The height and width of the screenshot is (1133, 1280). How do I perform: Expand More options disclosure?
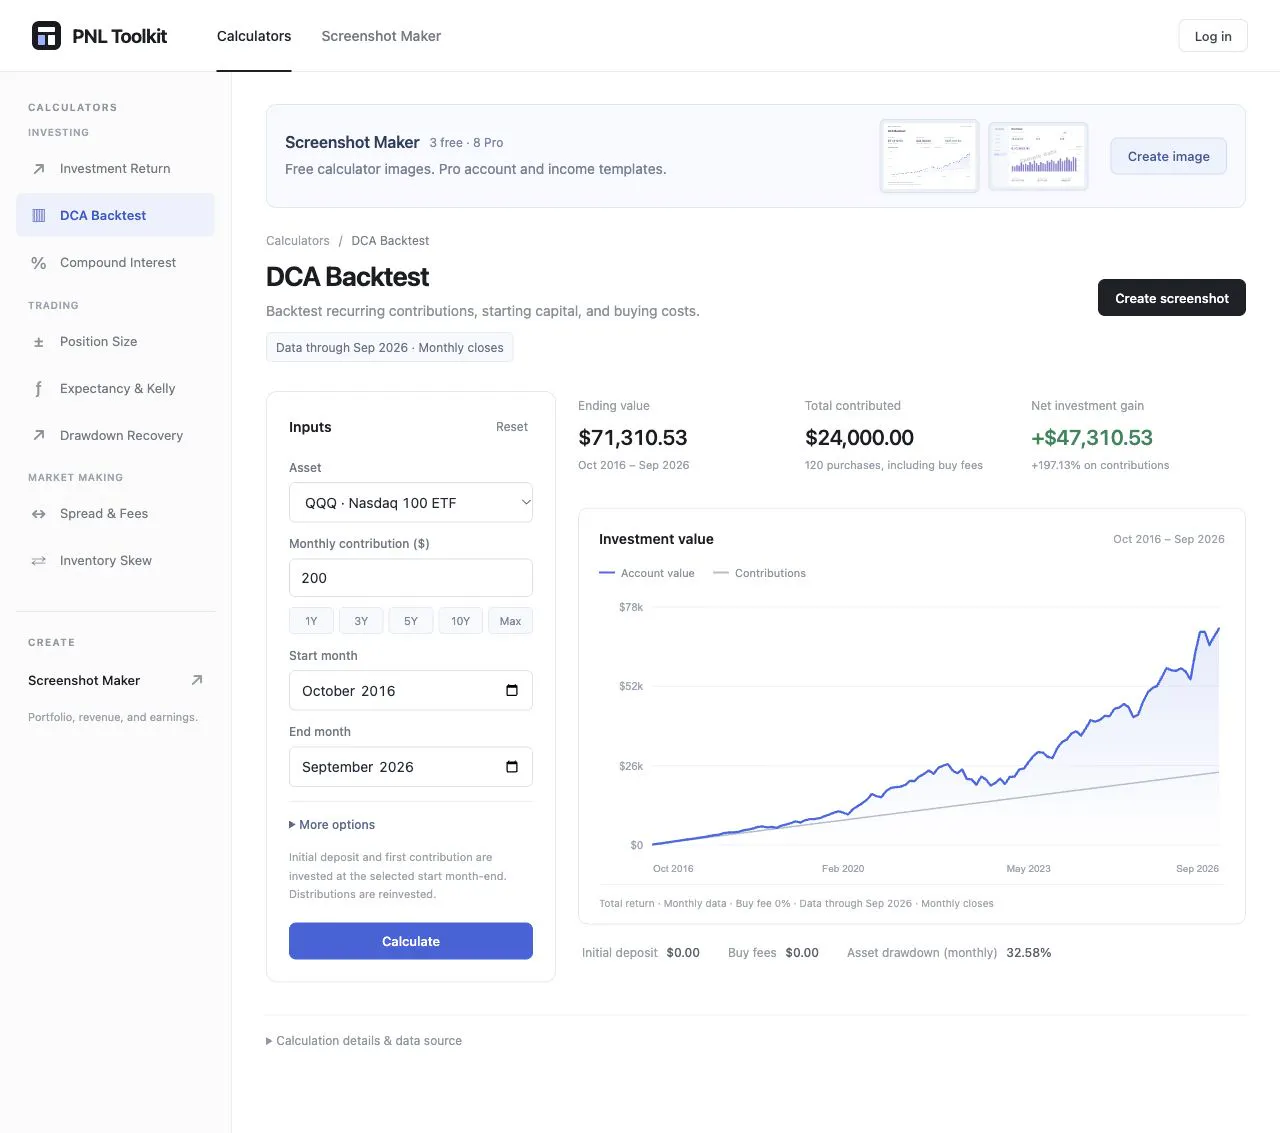pos(332,825)
